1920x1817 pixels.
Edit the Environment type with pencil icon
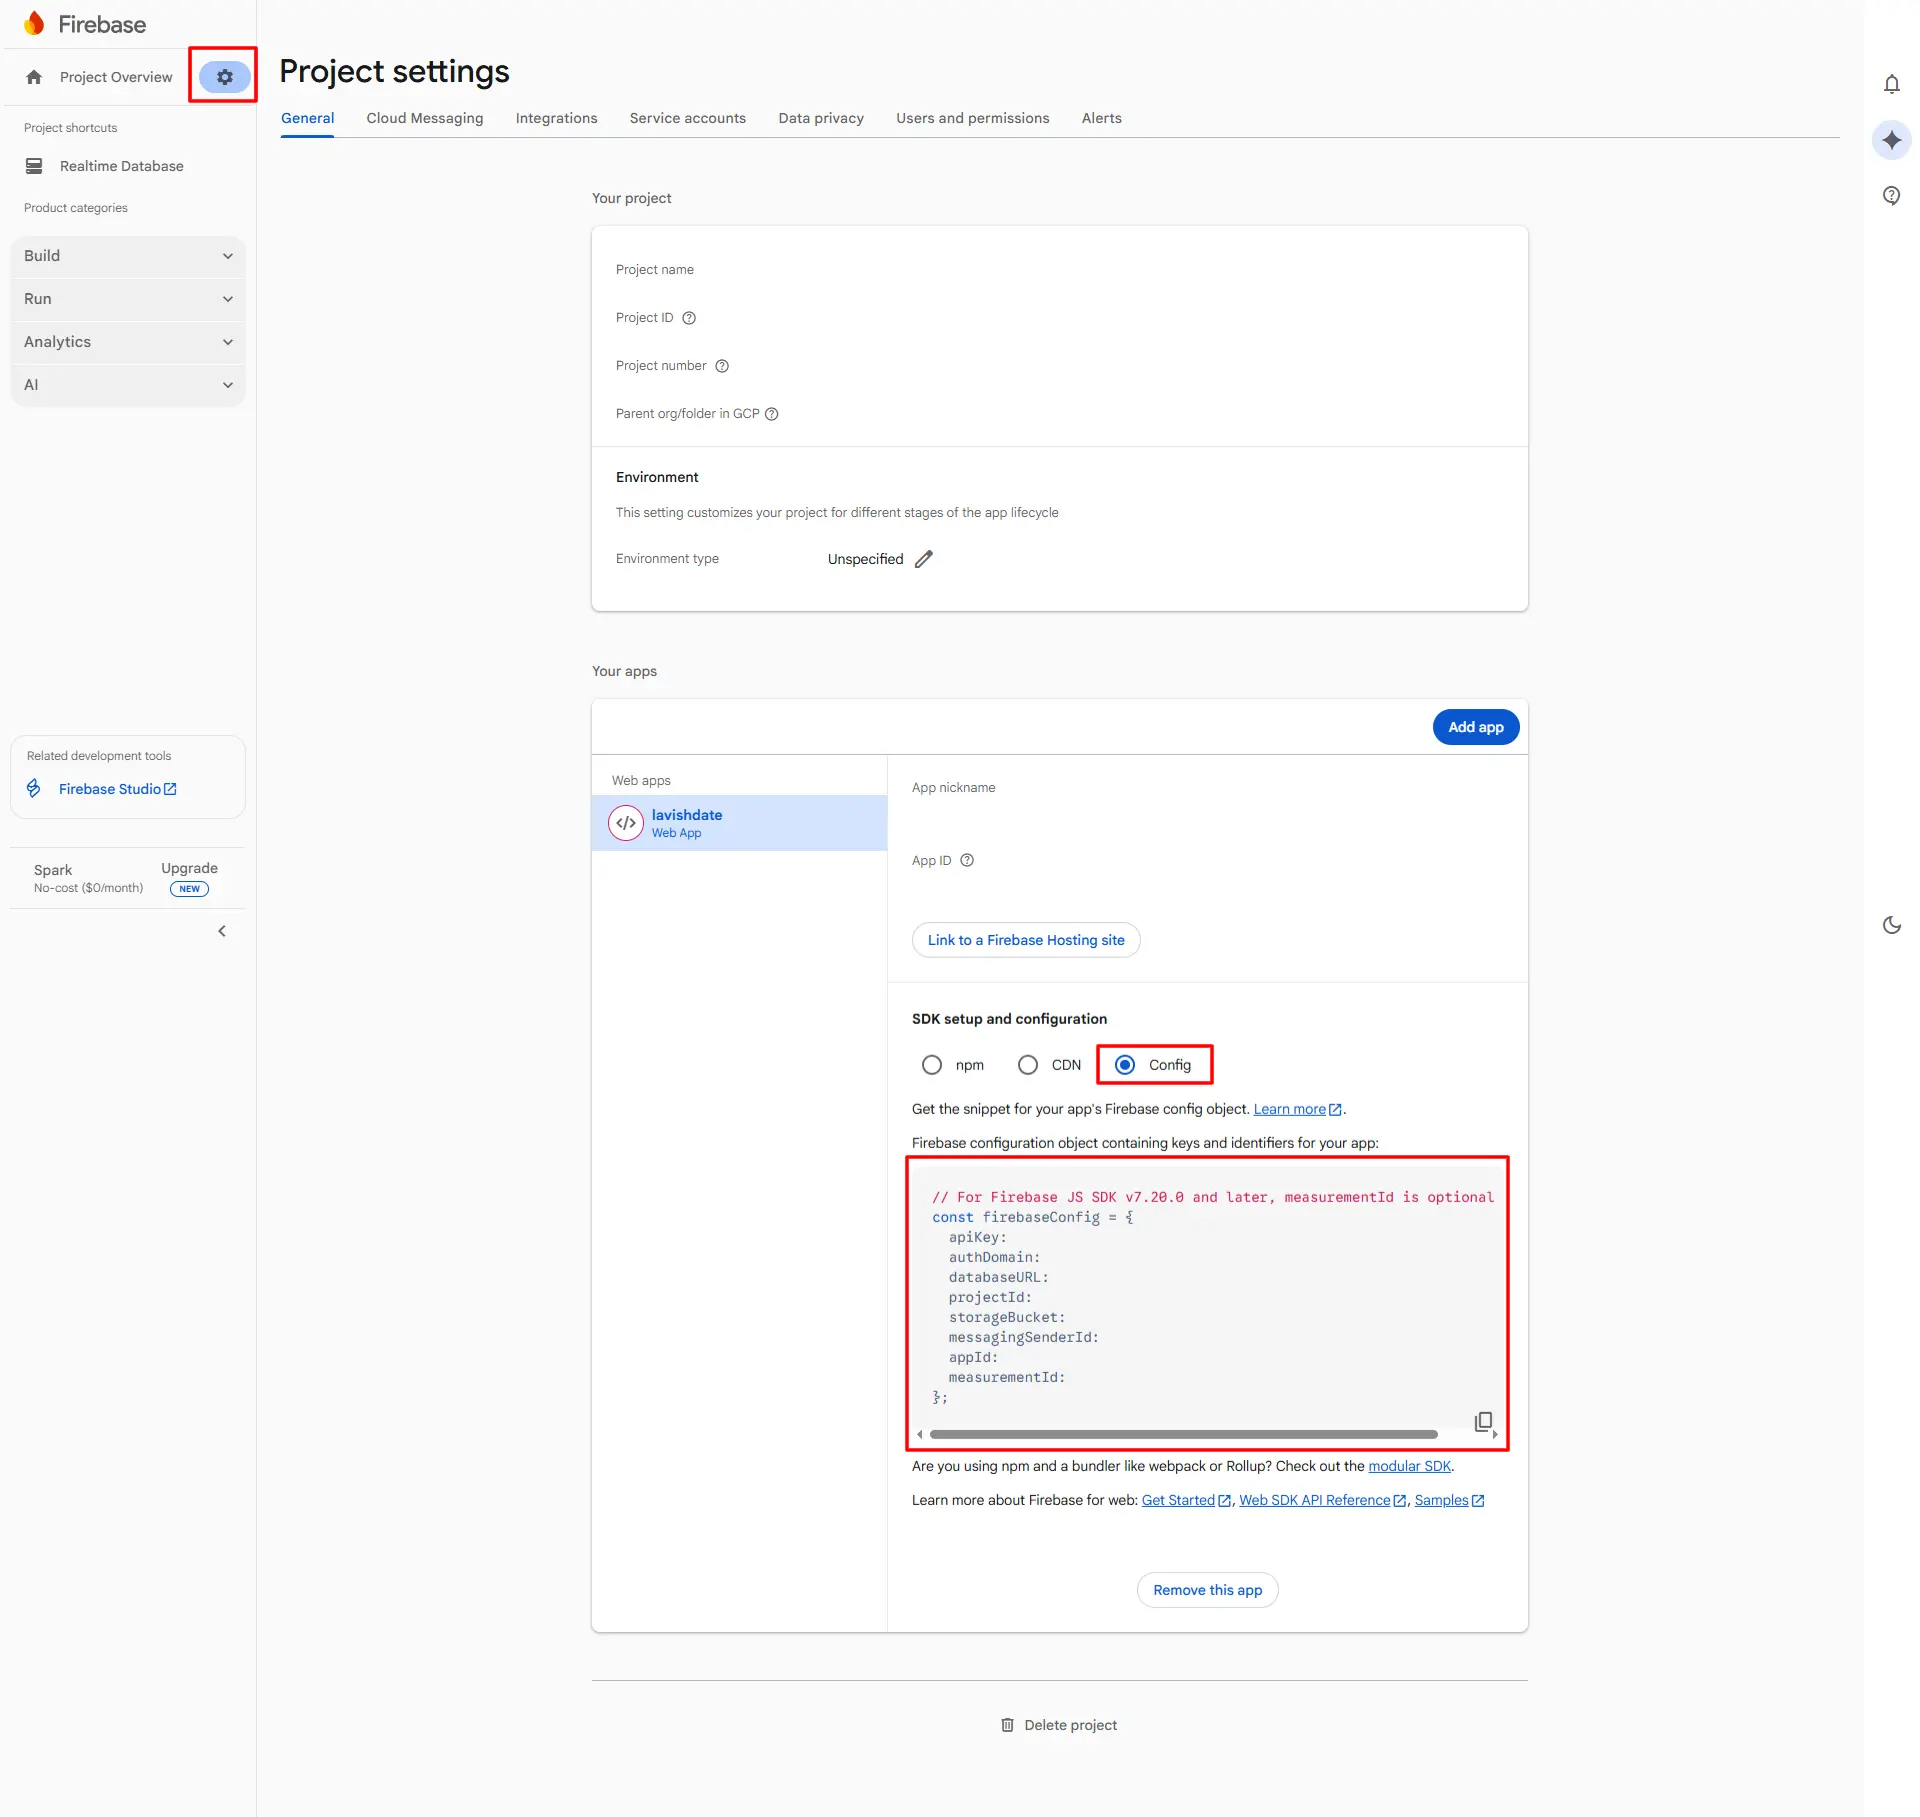(924, 559)
